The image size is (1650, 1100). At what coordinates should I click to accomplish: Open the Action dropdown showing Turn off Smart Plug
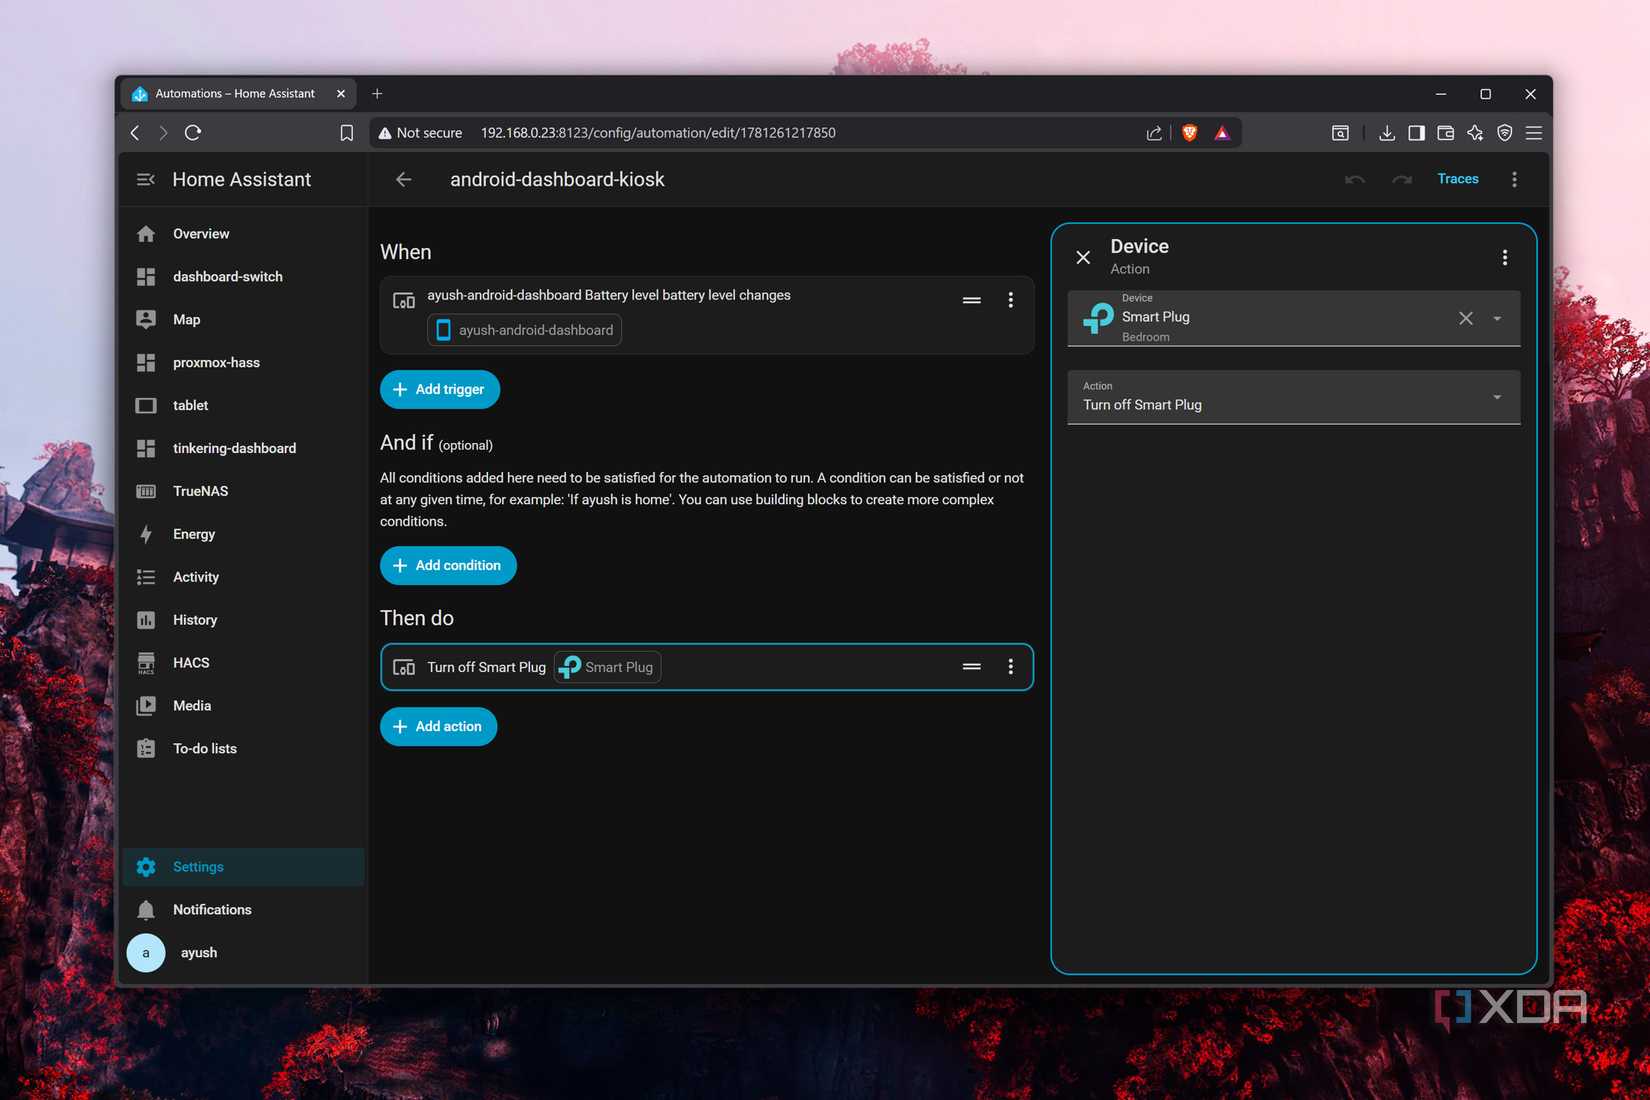point(1294,398)
